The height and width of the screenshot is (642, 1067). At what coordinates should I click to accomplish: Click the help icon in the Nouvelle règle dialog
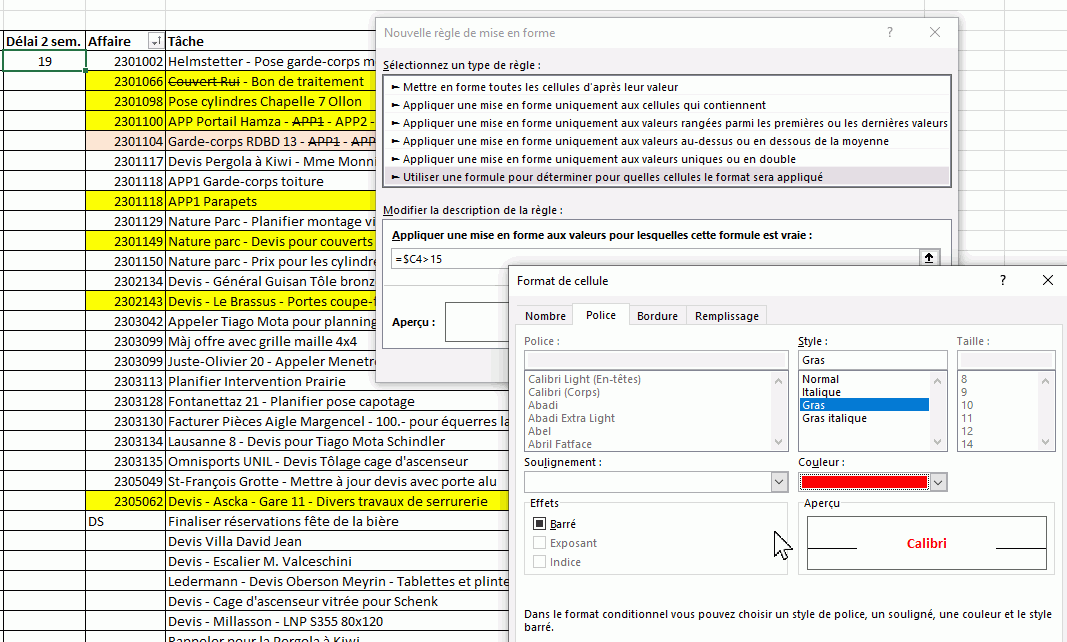click(x=890, y=32)
